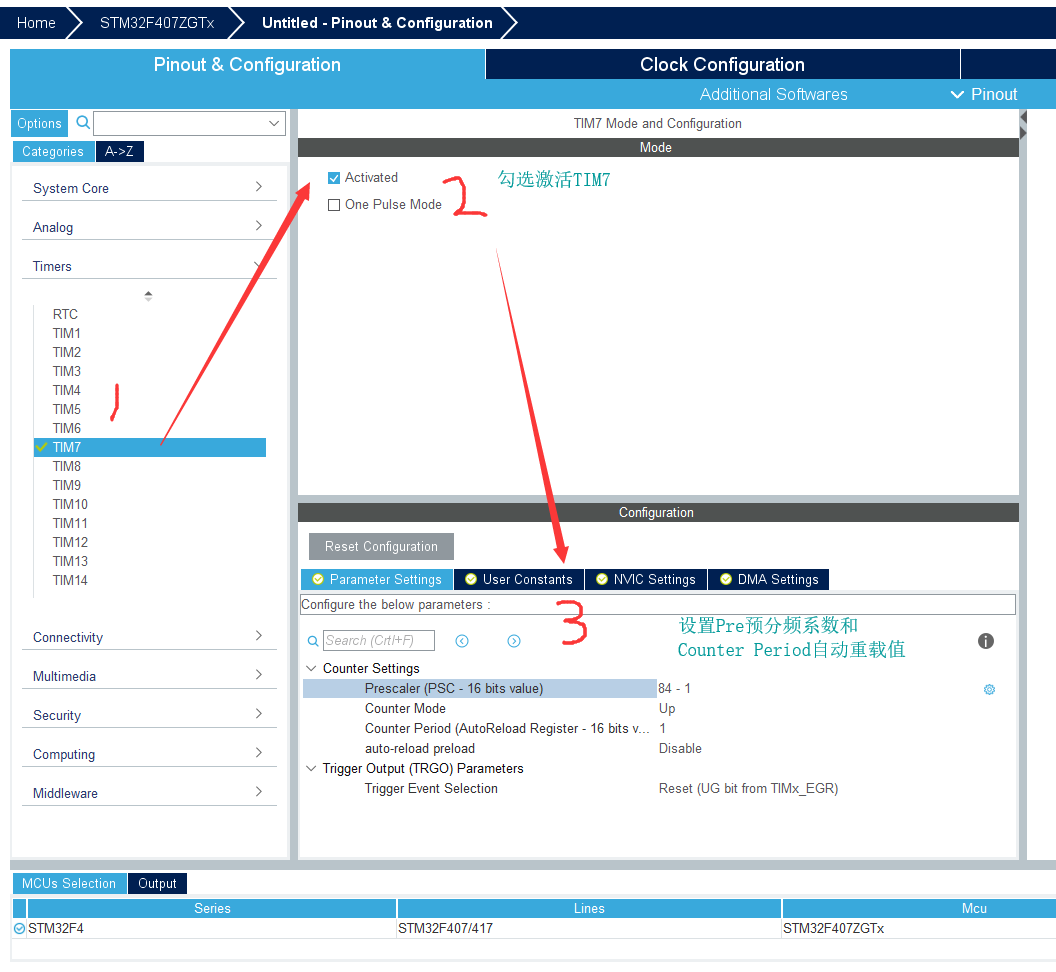Click Untitled - Pinout & Configuration breadcrumb
This screenshot has width=1056, height=972.
(377, 23)
